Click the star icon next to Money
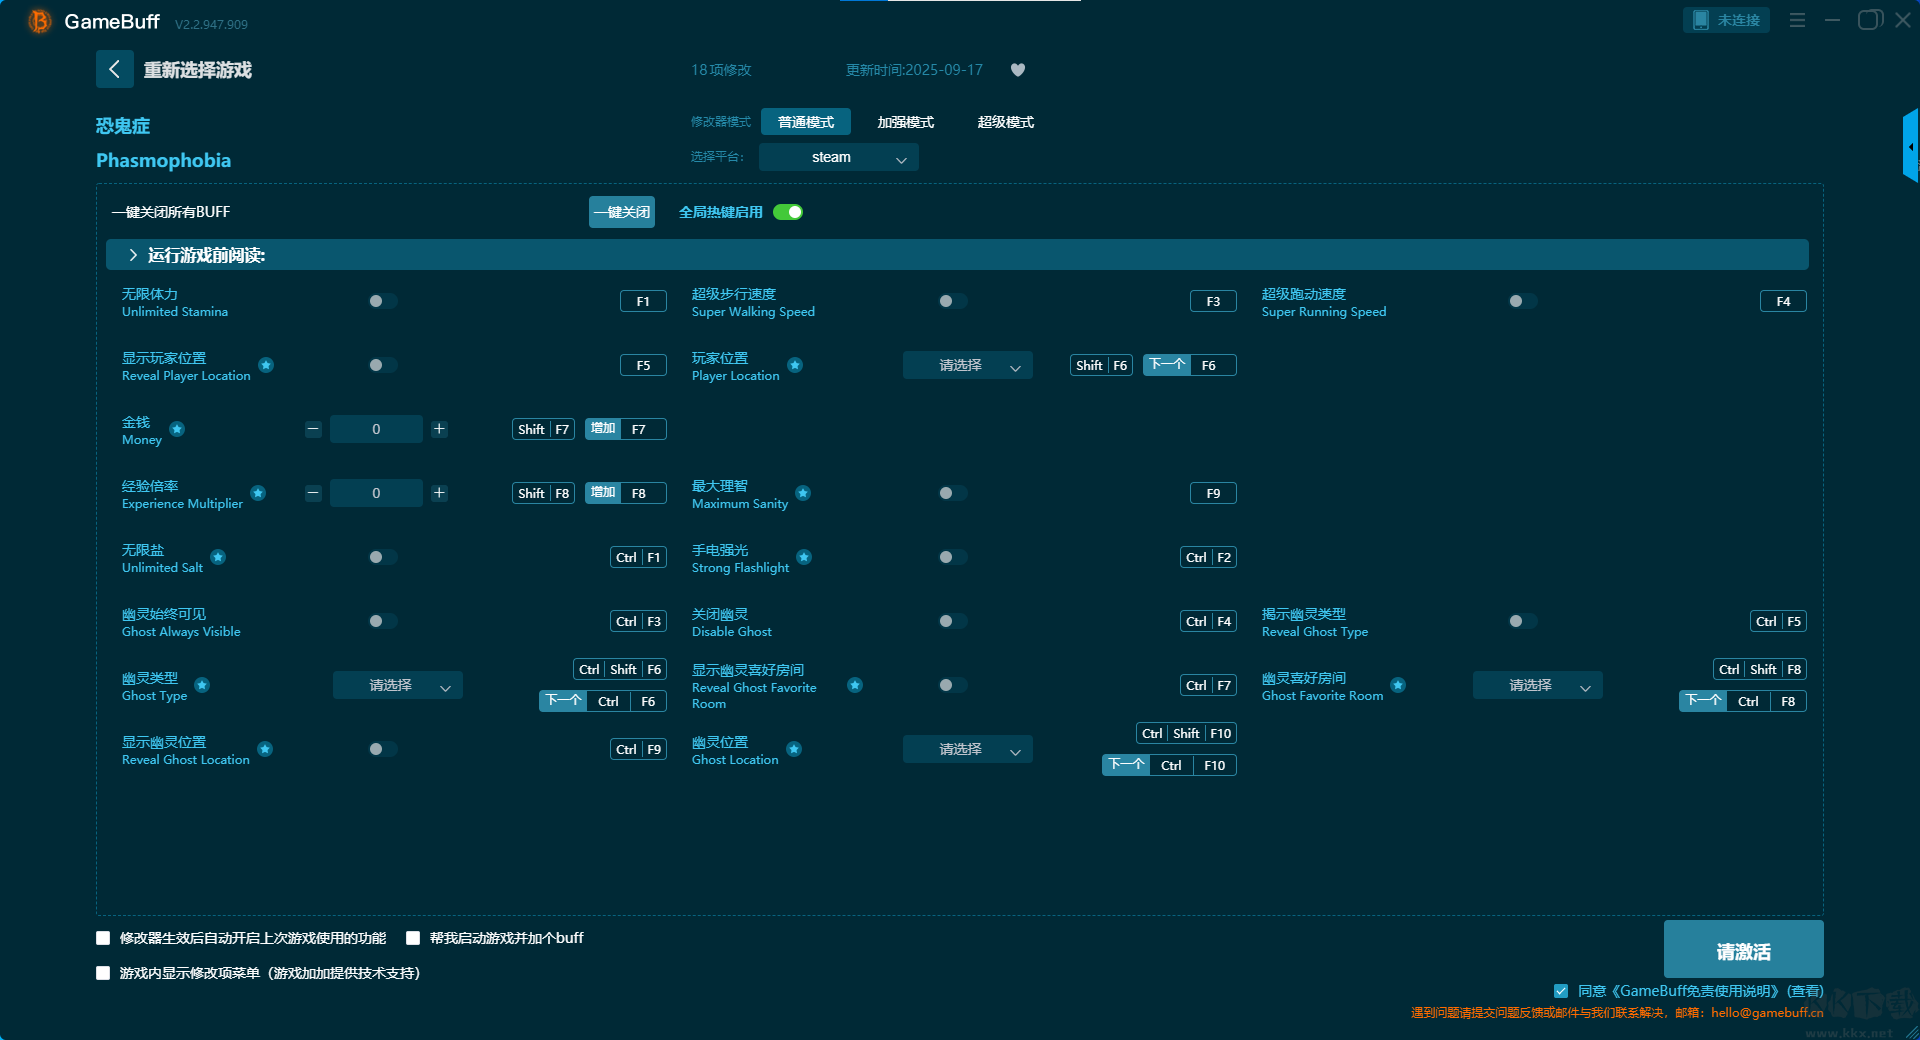This screenshot has height=1040, width=1920. [177, 429]
